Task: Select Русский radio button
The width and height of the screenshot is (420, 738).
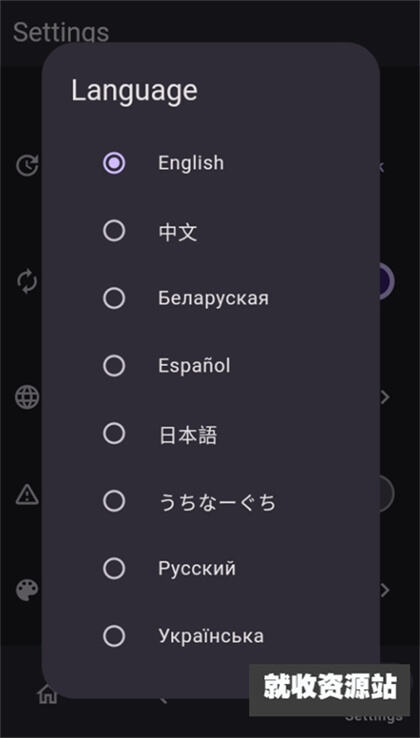Action: tap(114, 569)
